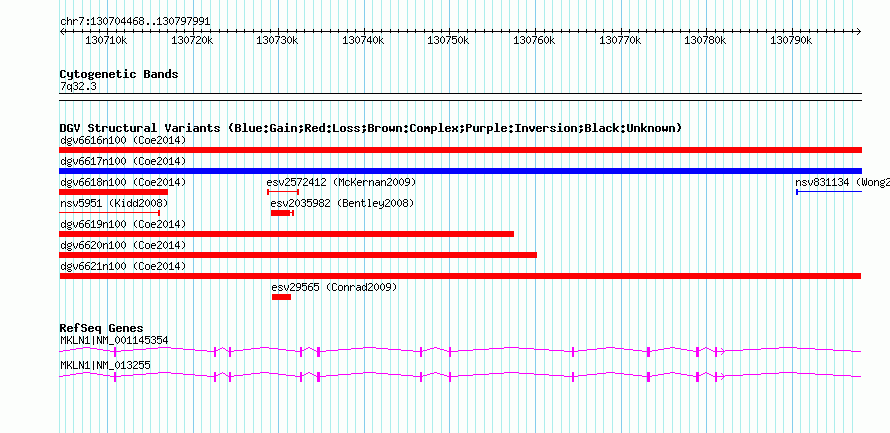890x433 pixels.
Task: Open dgv6616n100 (Coe2014) label
Action: point(123,140)
